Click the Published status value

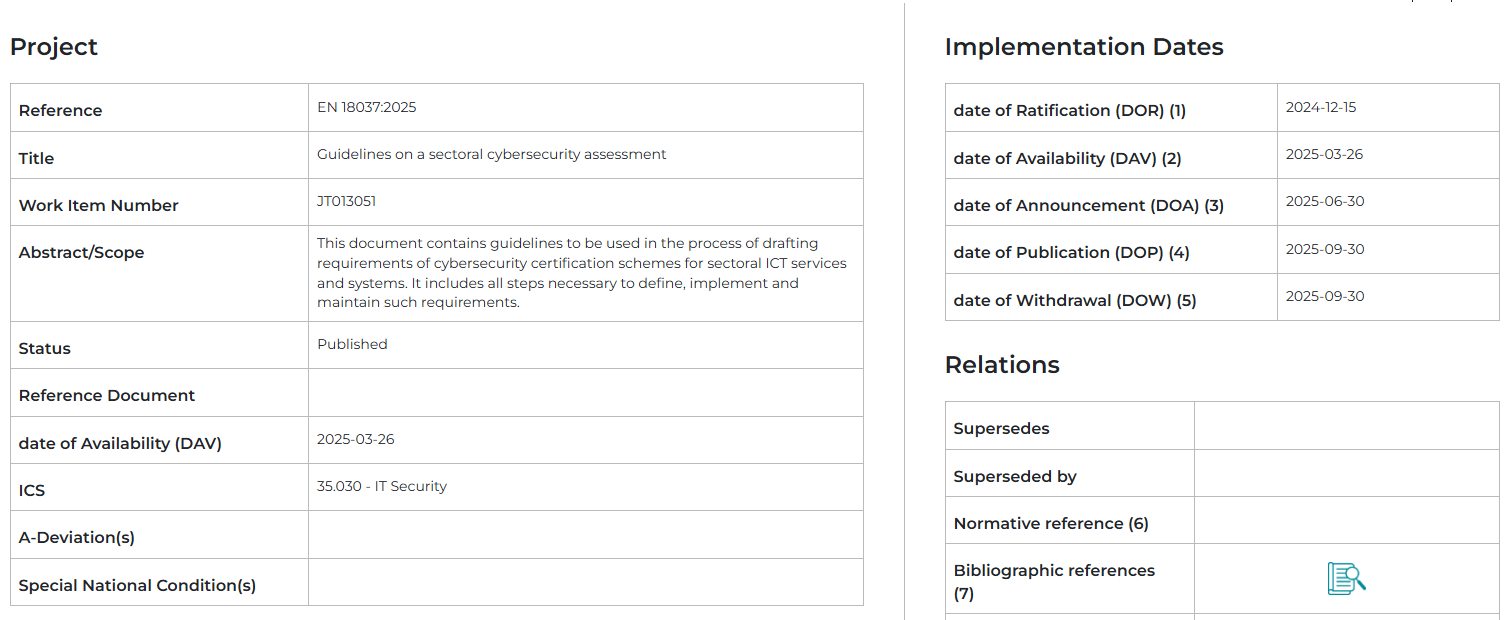(x=352, y=345)
